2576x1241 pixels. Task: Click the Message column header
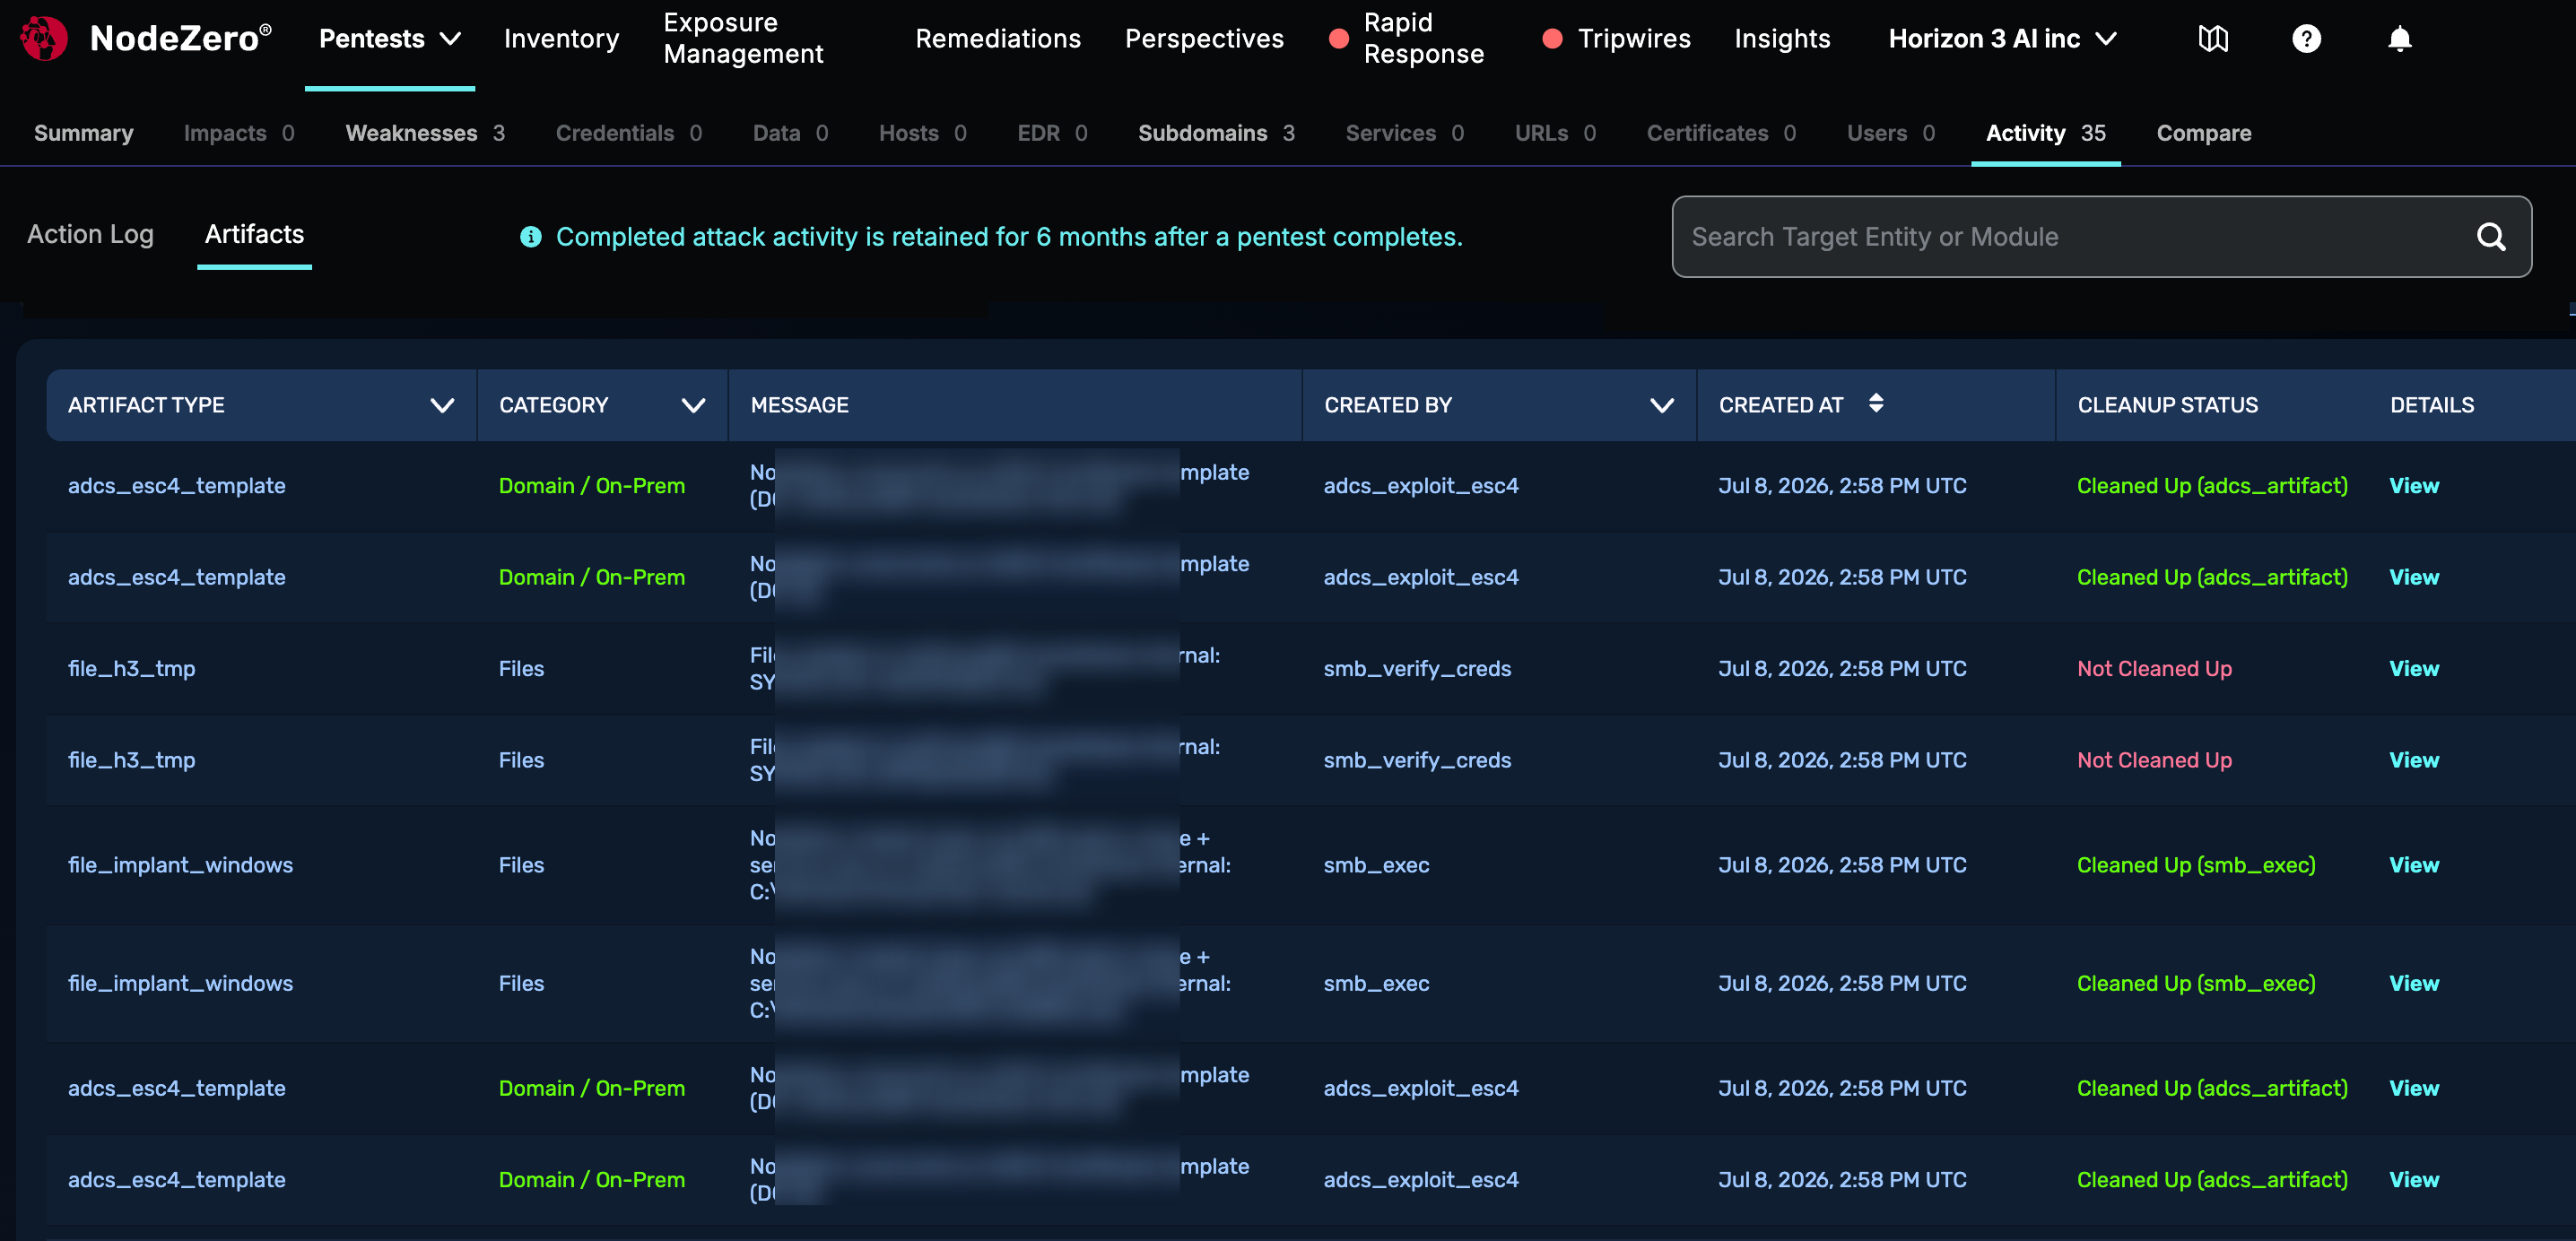pos(799,405)
